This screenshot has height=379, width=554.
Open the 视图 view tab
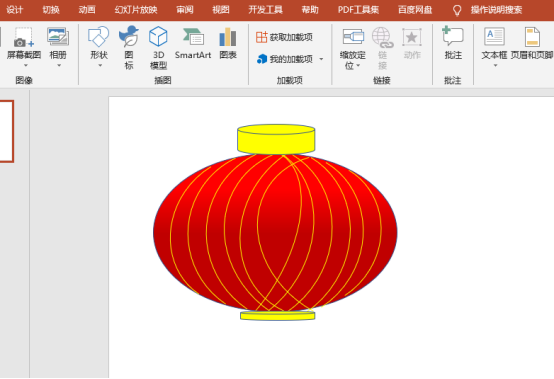[x=221, y=10]
